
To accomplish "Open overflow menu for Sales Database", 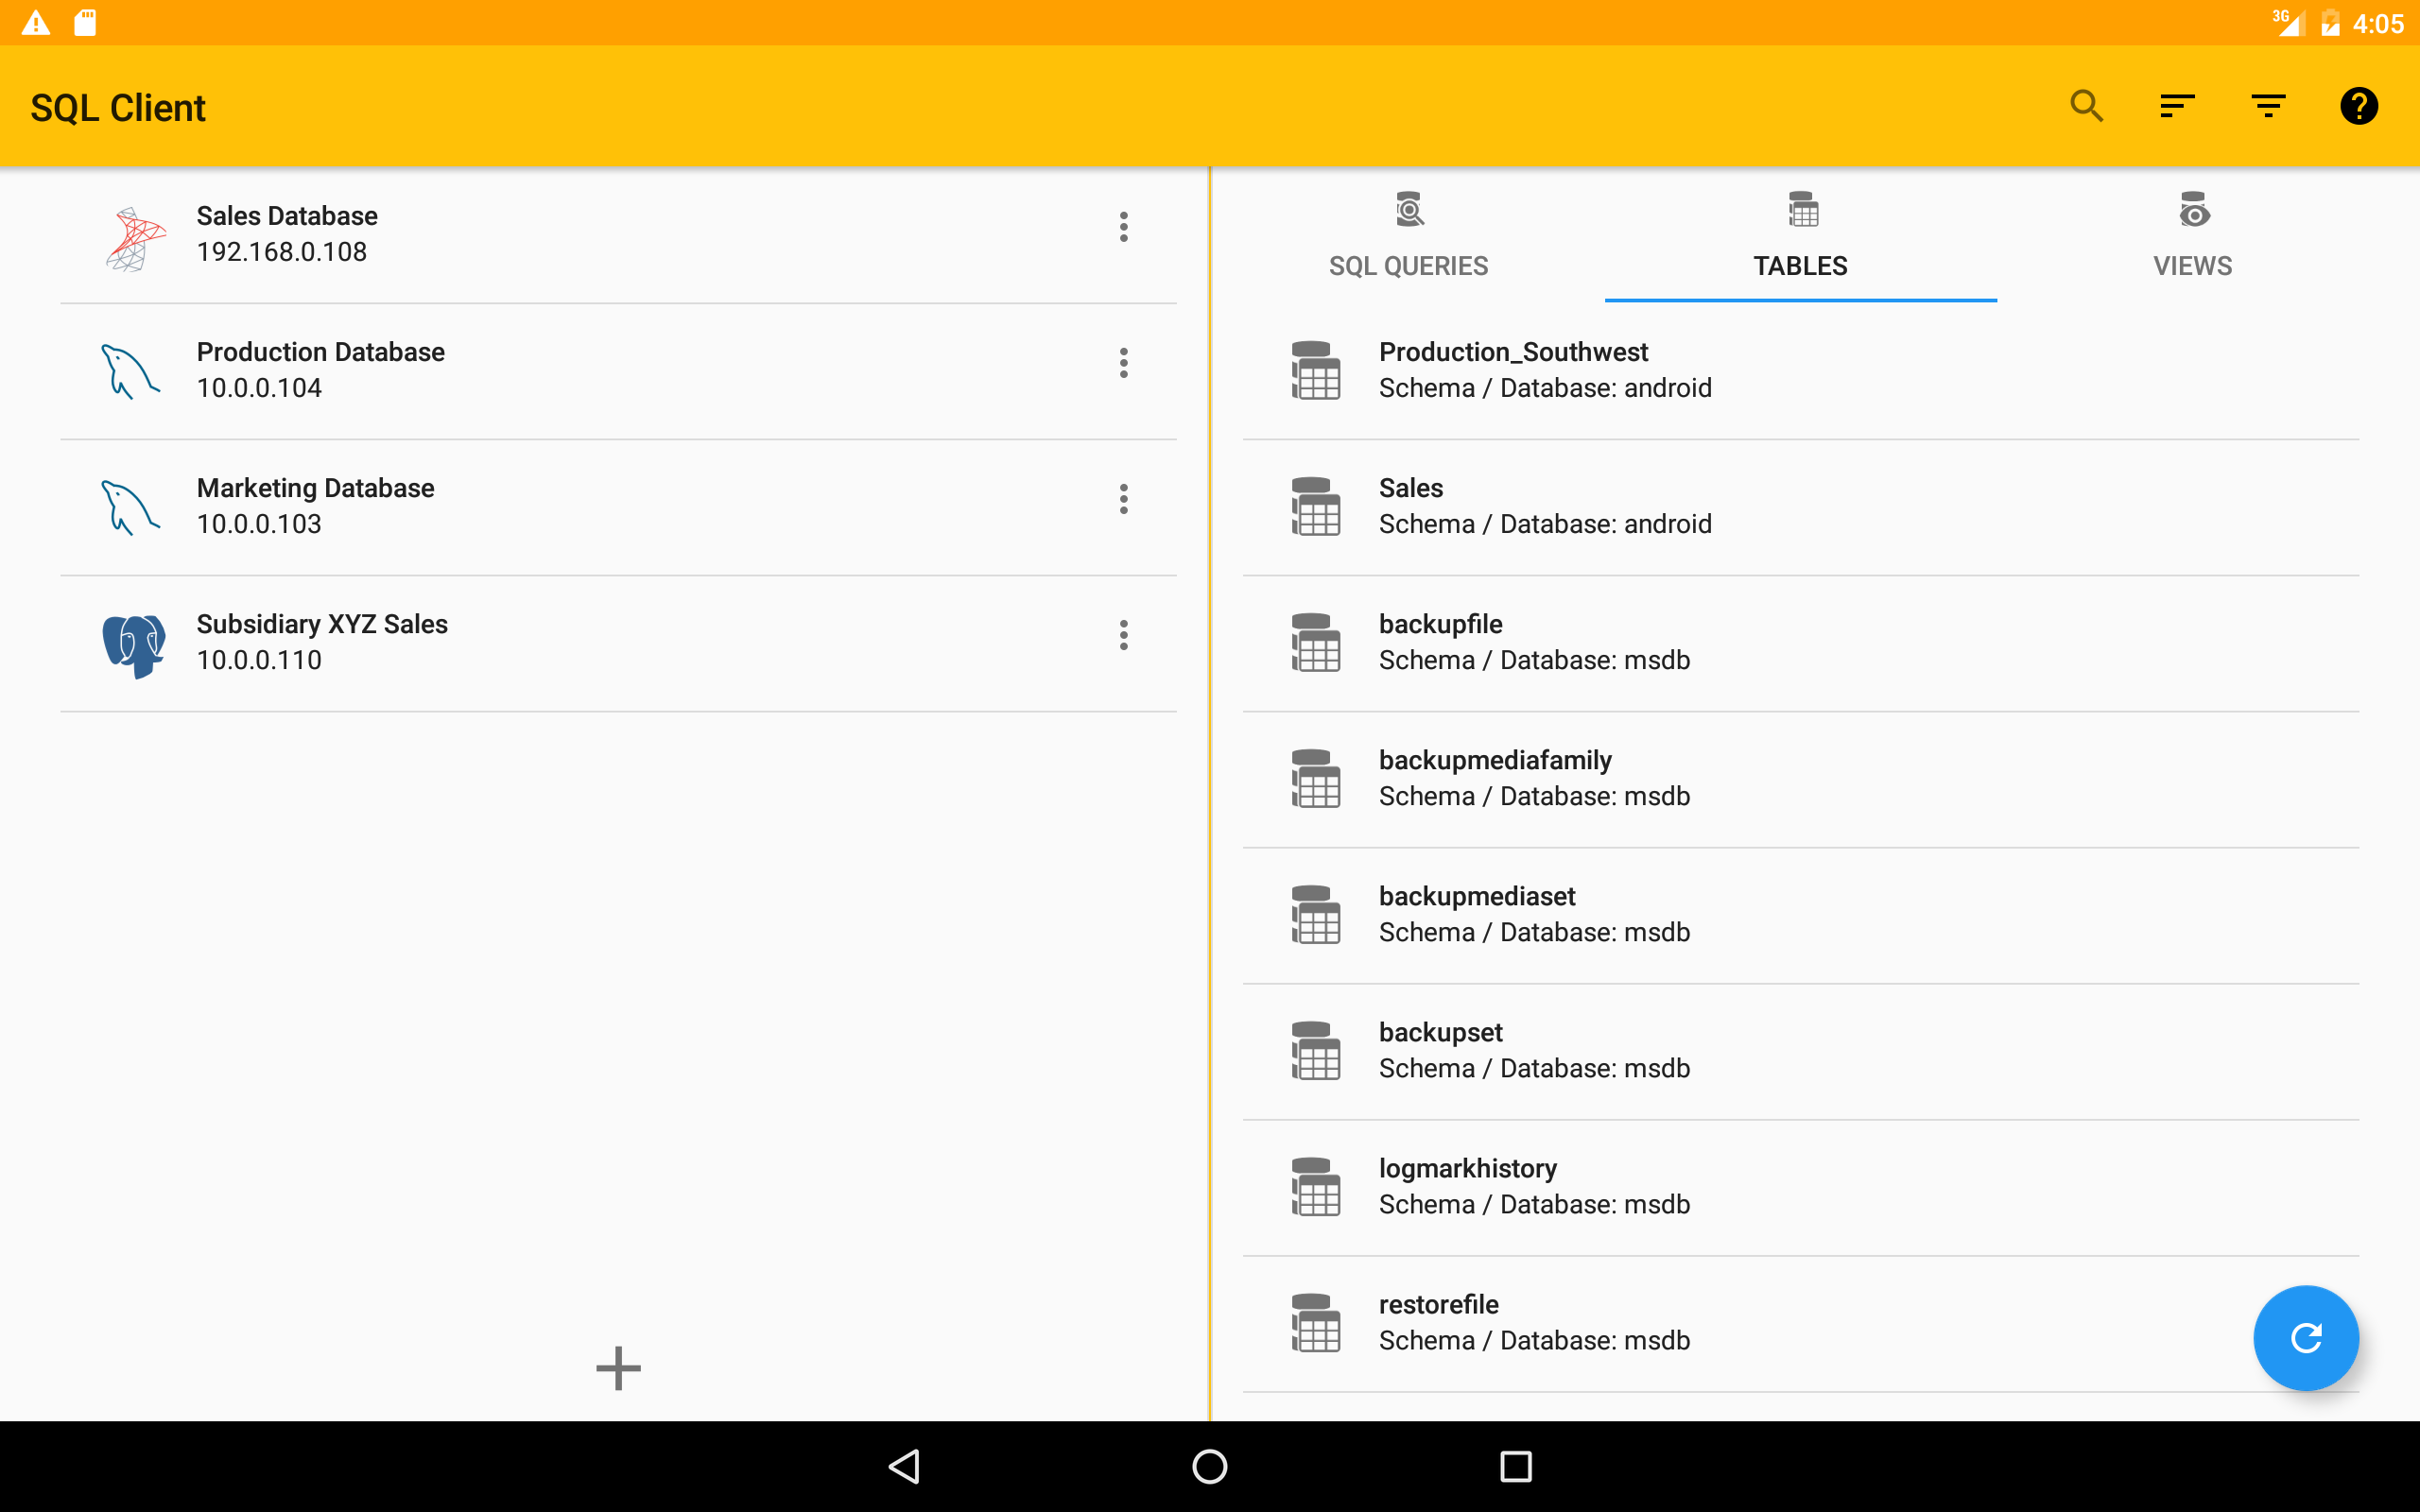I will 1123,227.
